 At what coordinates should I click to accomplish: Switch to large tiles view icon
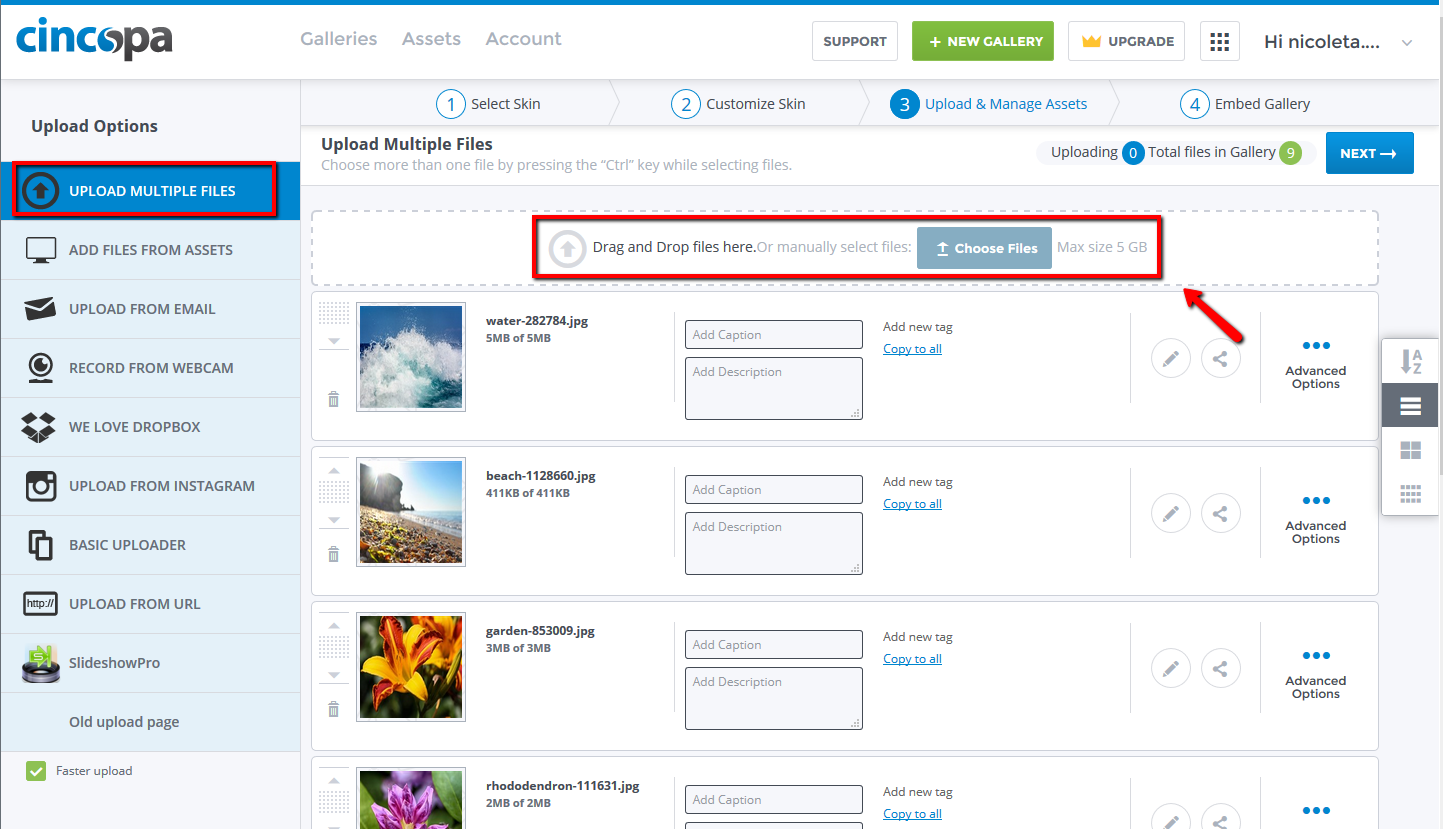click(x=1411, y=450)
